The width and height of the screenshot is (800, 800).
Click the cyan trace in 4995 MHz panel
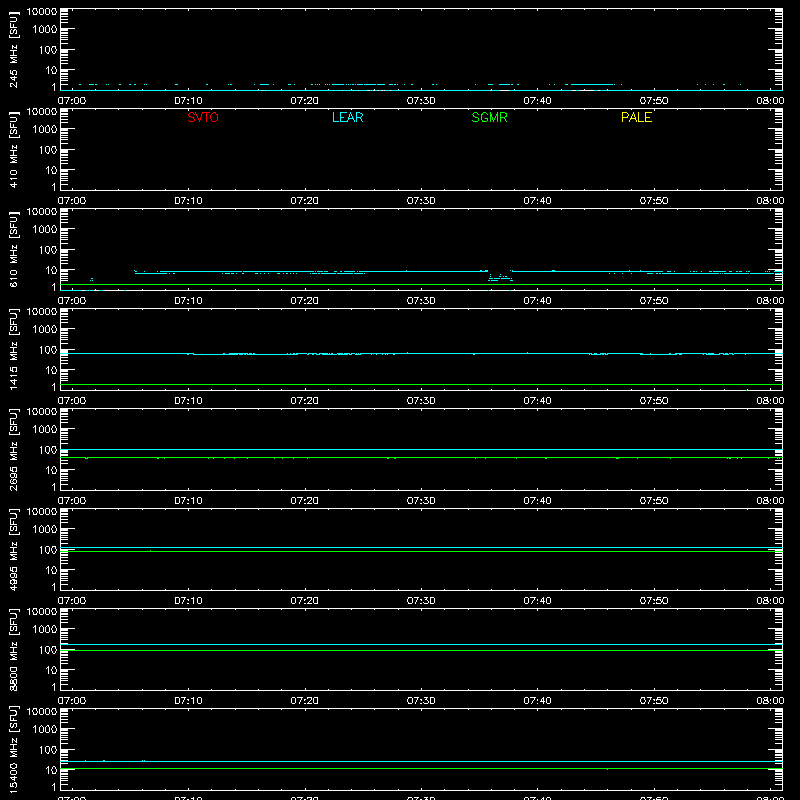coord(421,547)
